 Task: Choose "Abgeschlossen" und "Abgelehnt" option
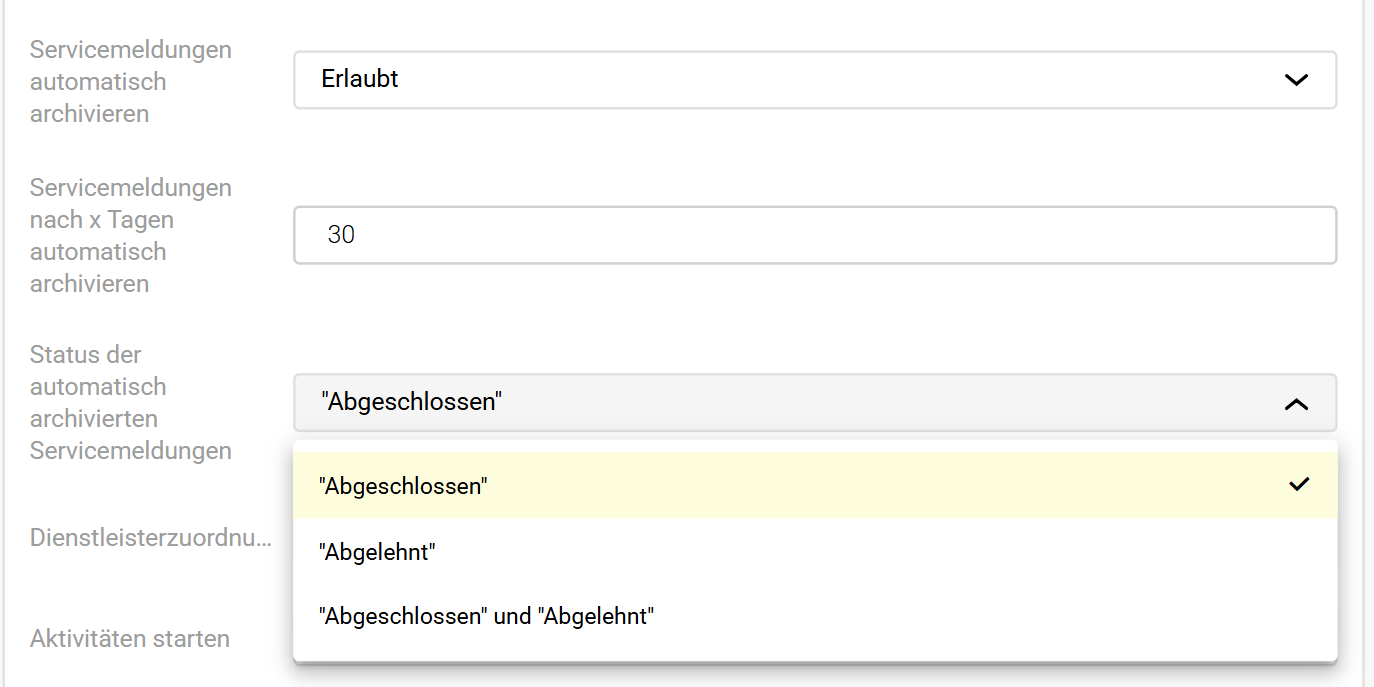pos(485,616)
